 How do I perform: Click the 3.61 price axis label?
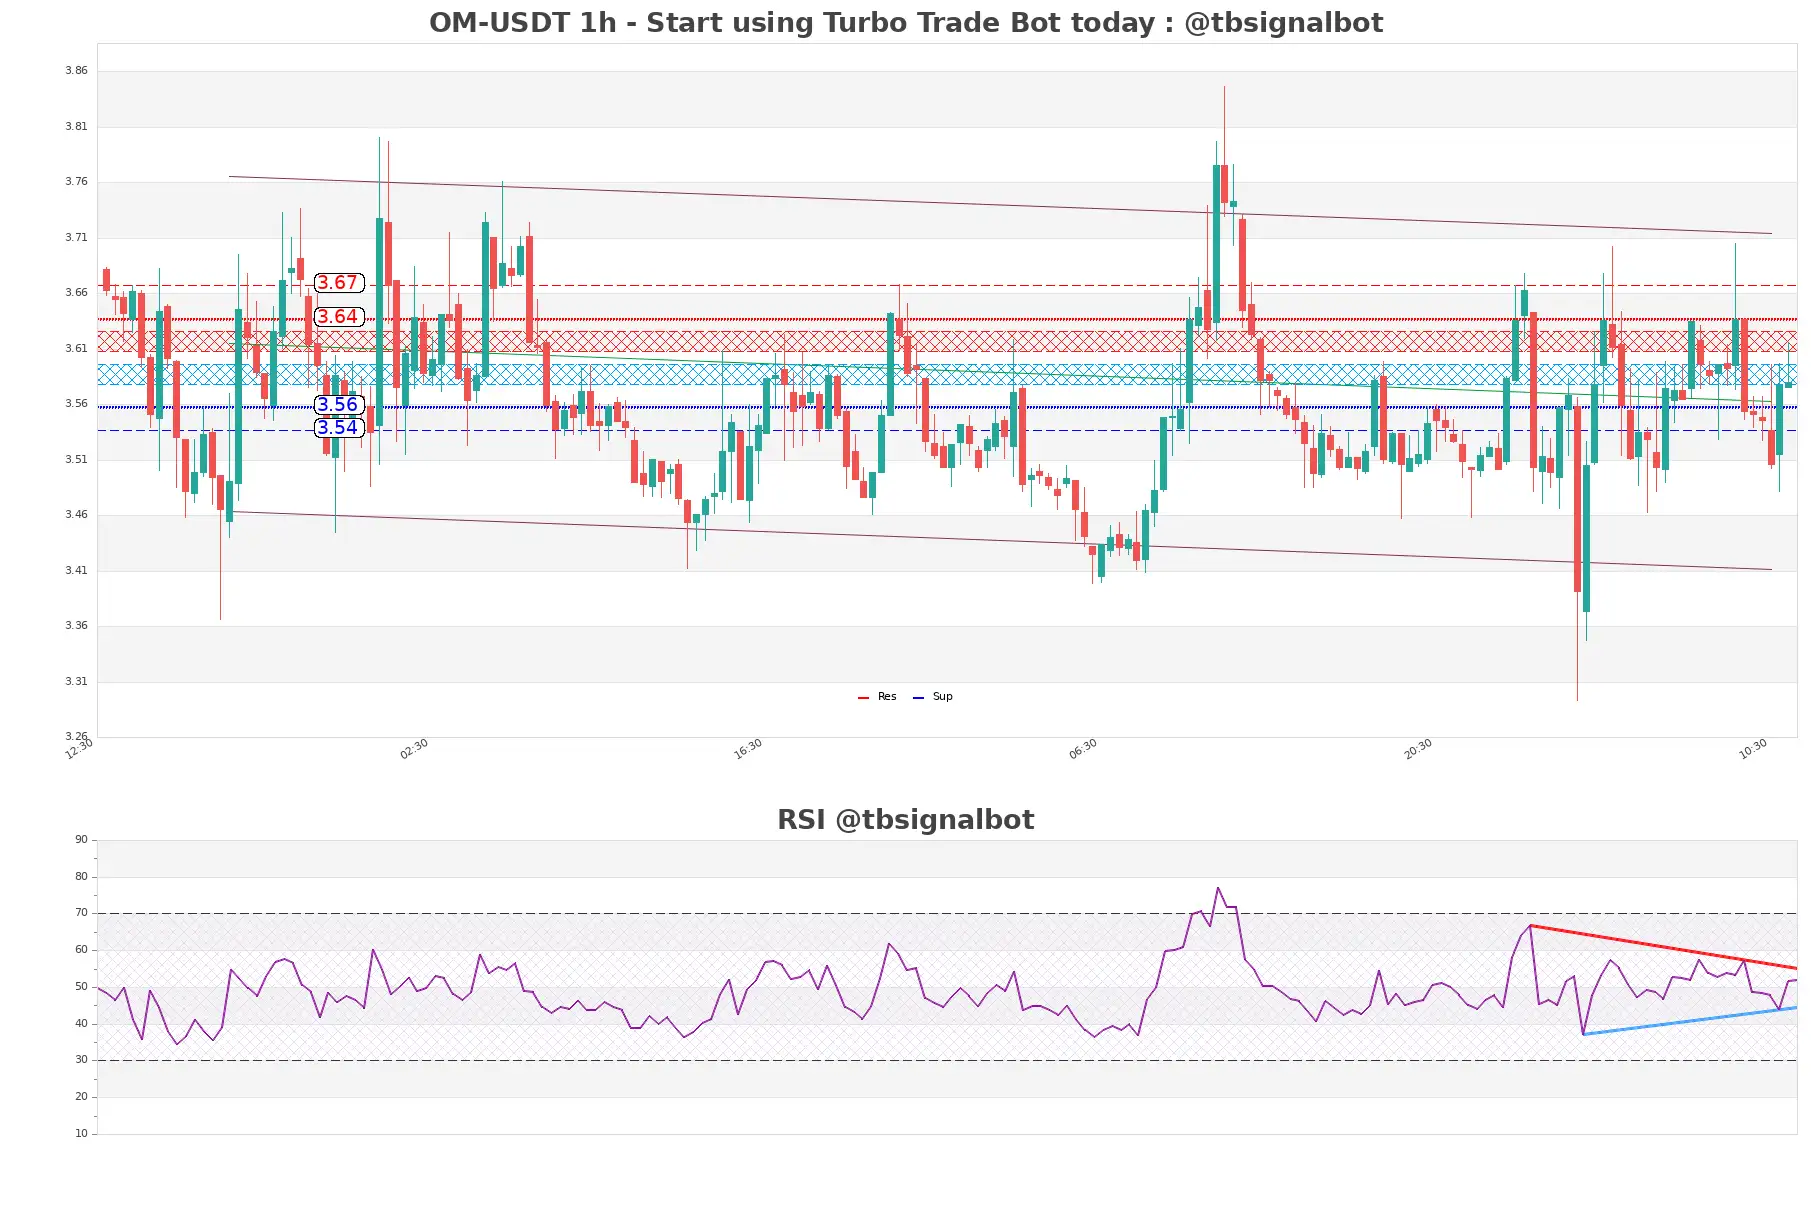pyautogui.click(x=76, y=349)
